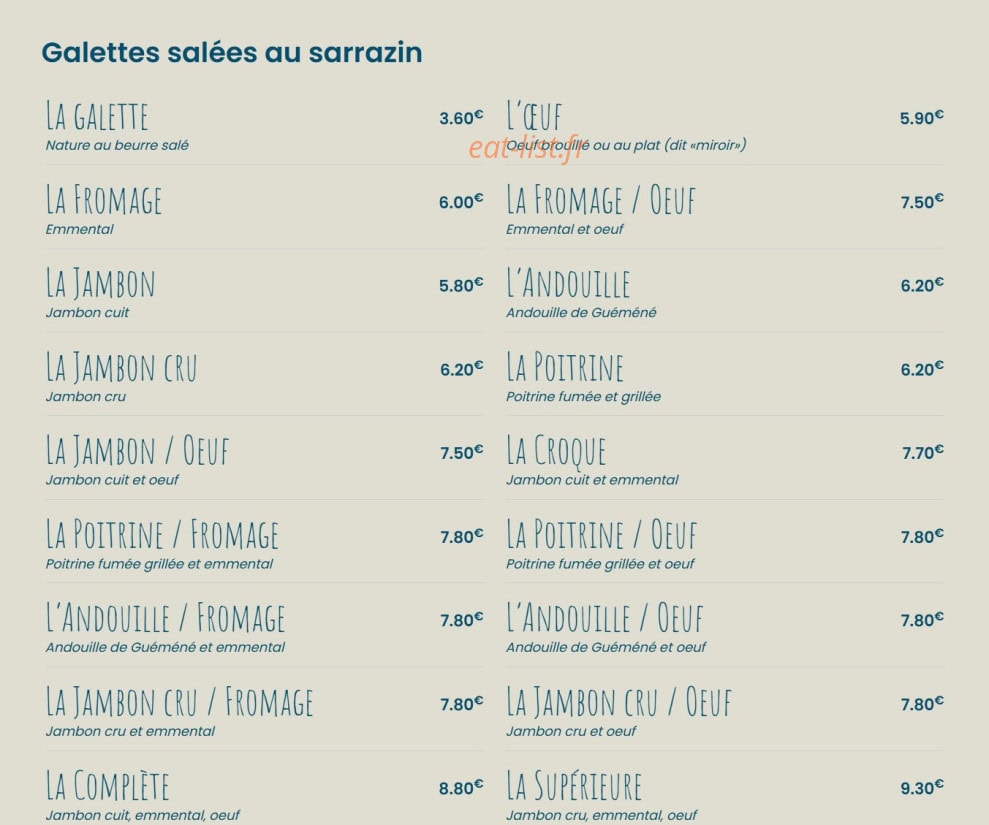This screenshot has width=989, height=825.
Task: Choose La Fromage / Oeuf galette
Action: [x=600, y=200]
